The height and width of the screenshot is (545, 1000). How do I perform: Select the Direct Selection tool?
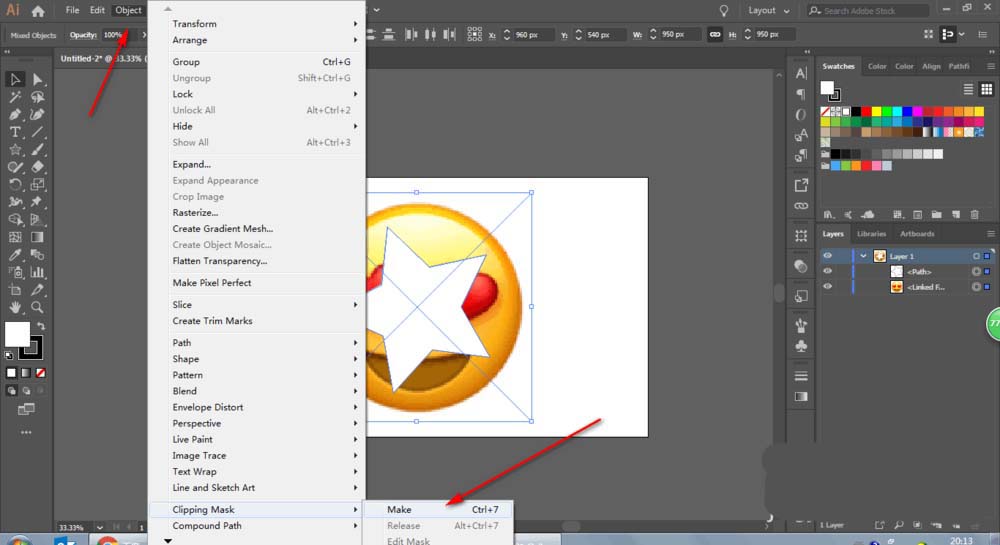point(38,79)
